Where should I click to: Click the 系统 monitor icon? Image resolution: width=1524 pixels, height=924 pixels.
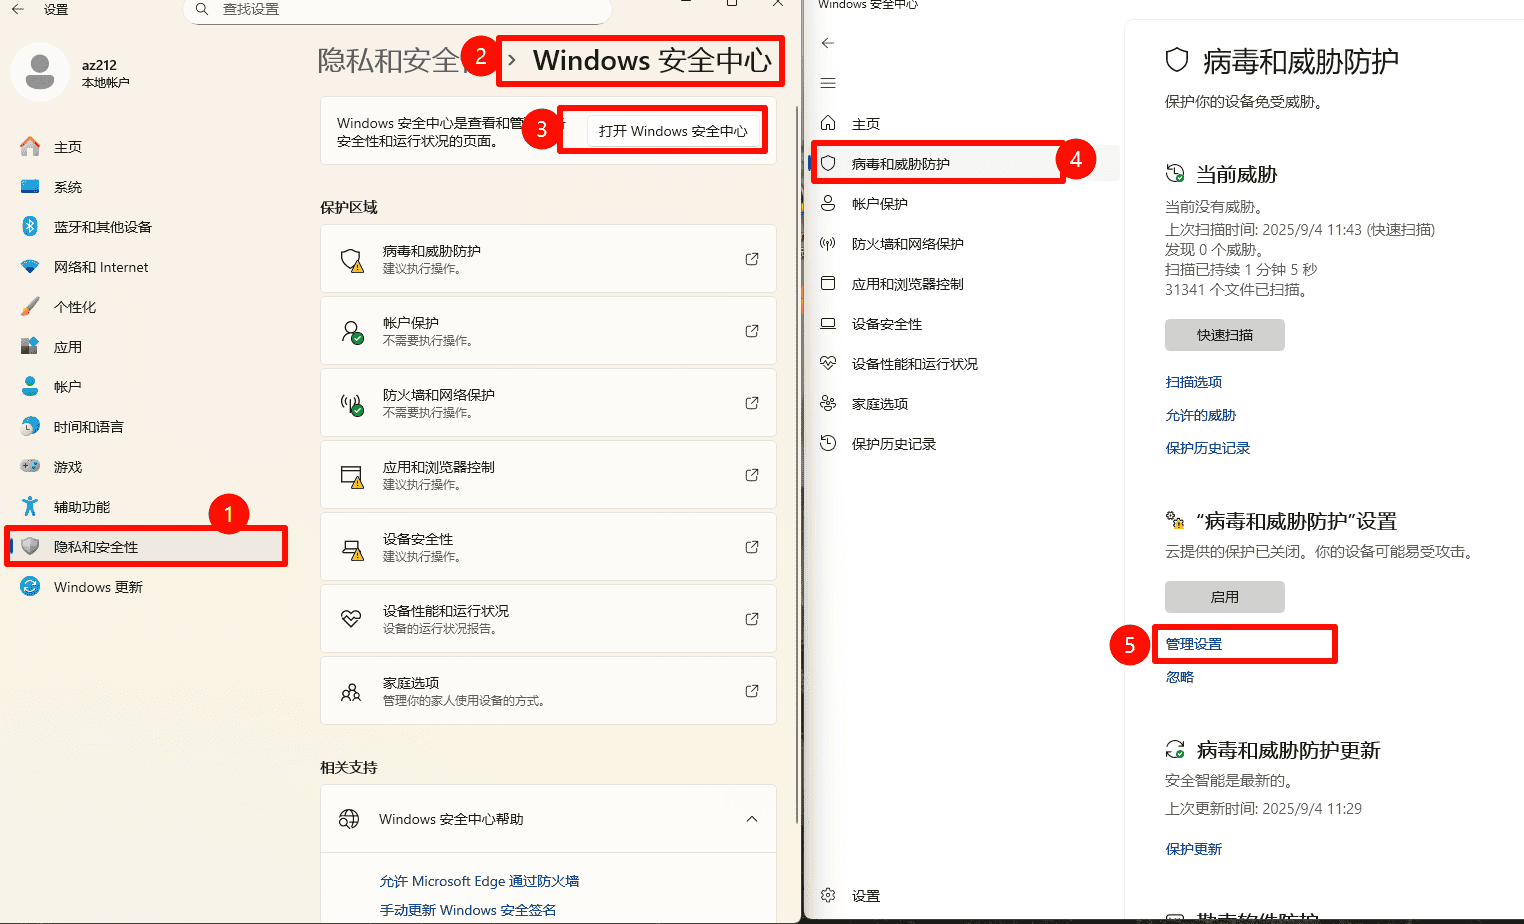tap(30, 187)
